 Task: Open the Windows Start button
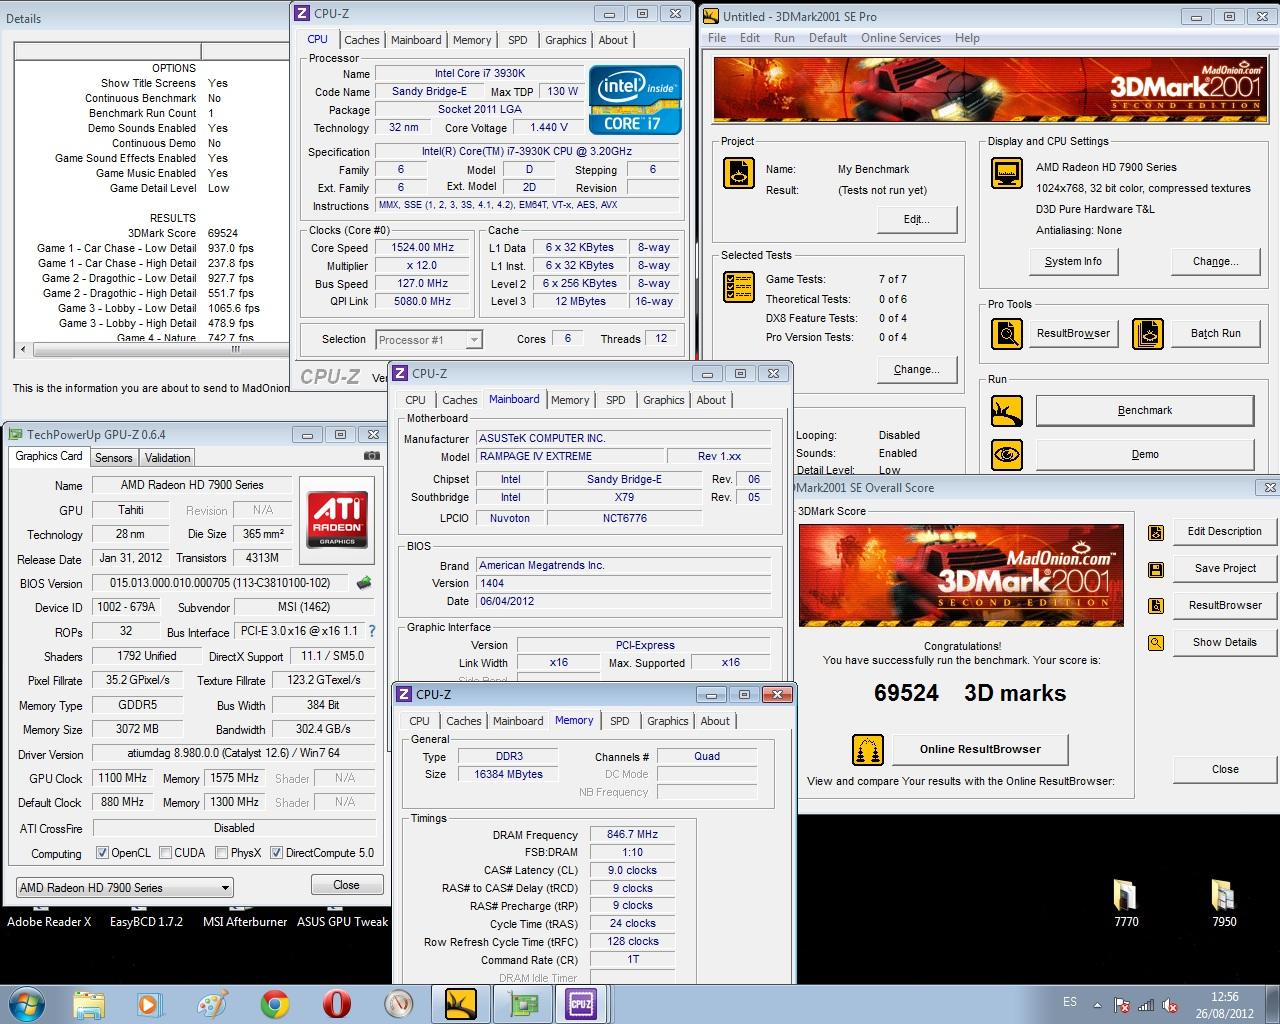[26, 1003]
